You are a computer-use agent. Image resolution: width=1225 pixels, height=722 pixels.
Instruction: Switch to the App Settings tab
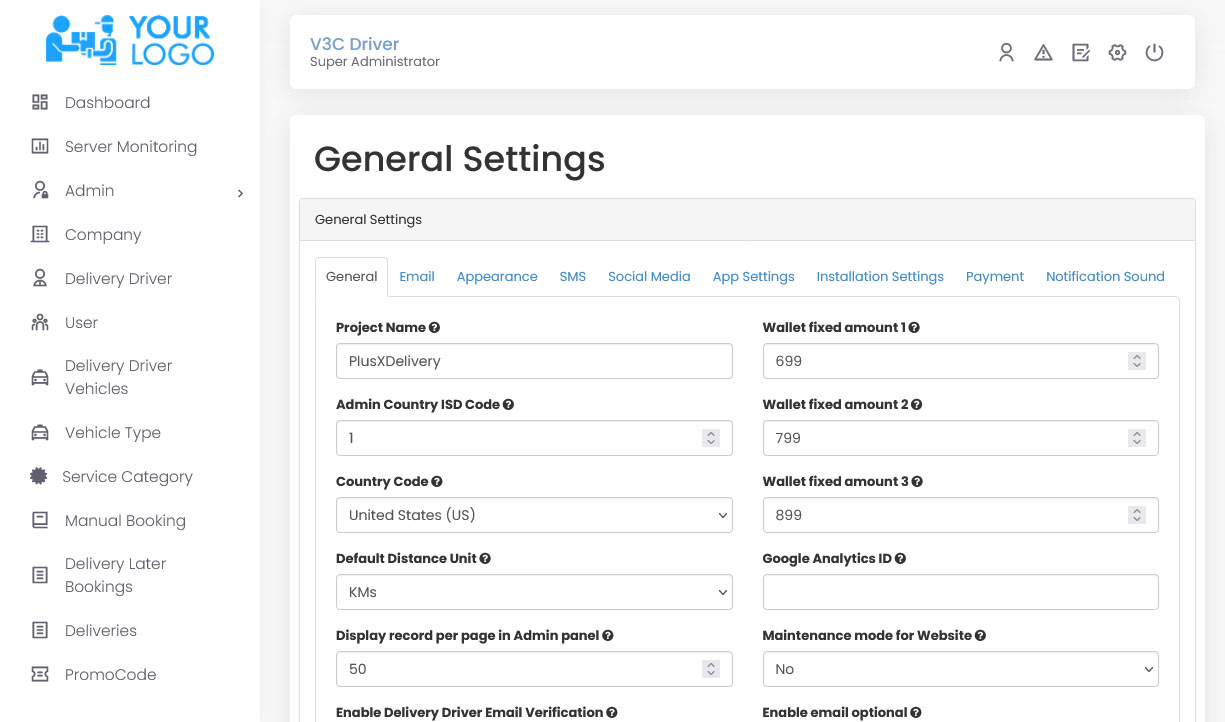tap(753, 277)
